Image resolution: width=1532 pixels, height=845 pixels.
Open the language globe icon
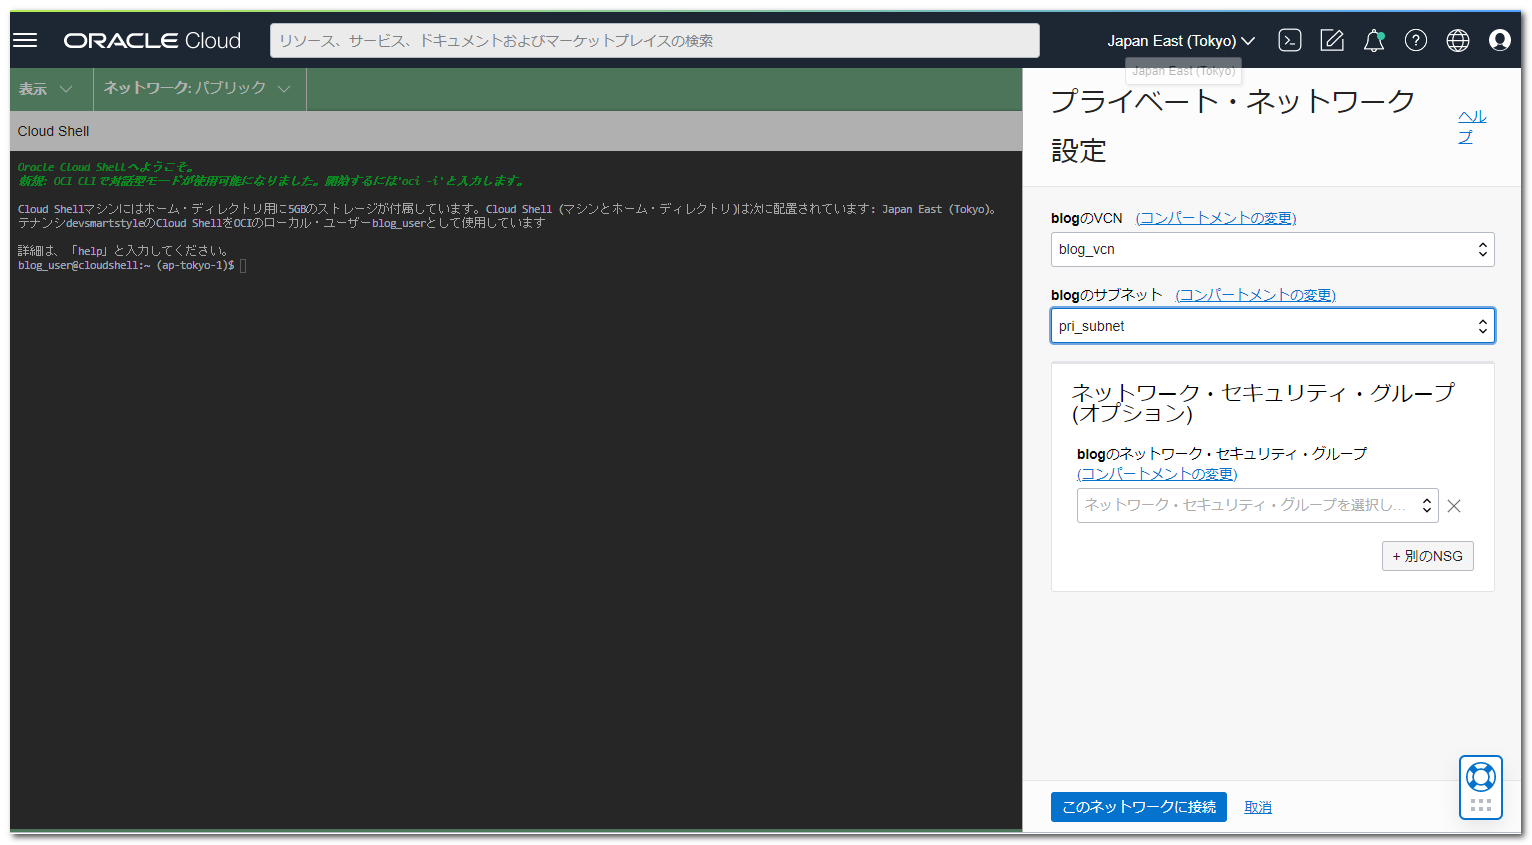(1458, 40)
